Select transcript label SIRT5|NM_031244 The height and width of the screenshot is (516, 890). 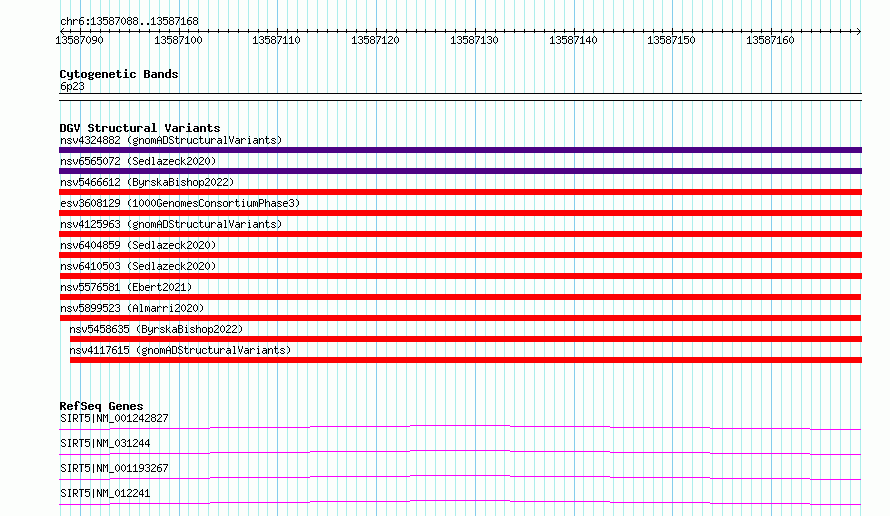(105, 443)
